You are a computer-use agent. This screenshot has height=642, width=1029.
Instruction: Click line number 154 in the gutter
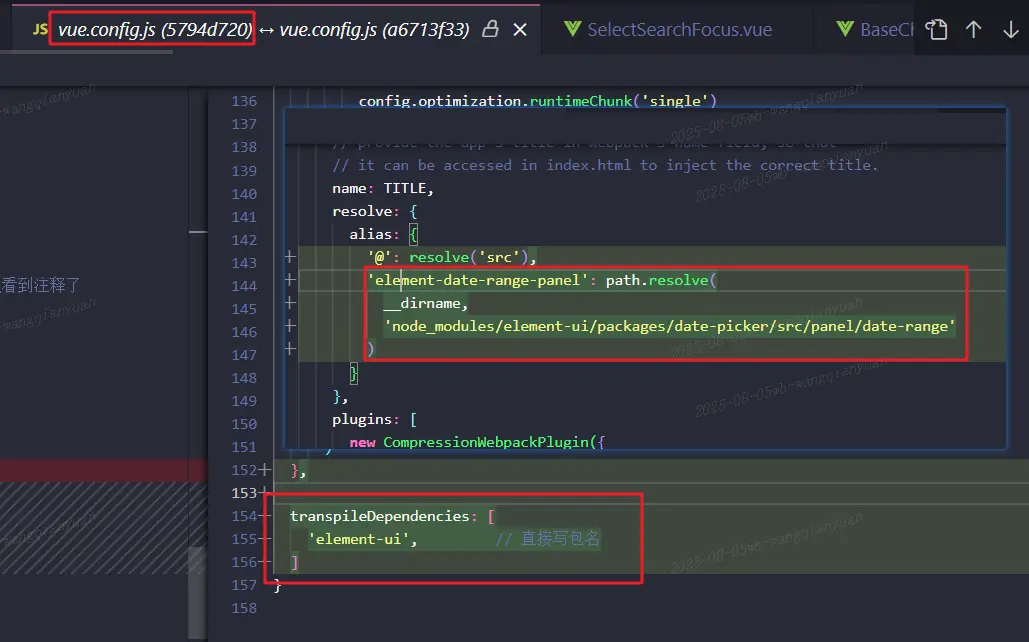(x=244, y=516)
